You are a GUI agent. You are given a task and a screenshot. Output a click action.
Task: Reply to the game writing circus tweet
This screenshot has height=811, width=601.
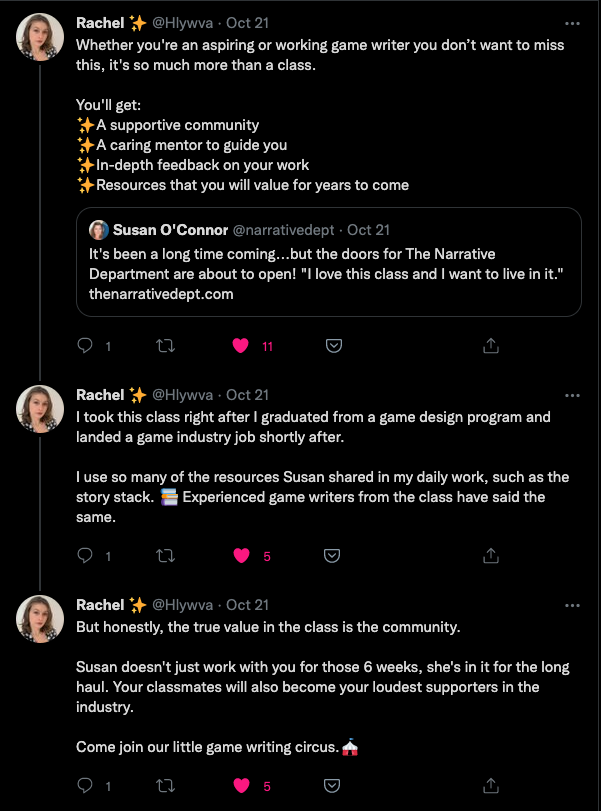point(86,785)
